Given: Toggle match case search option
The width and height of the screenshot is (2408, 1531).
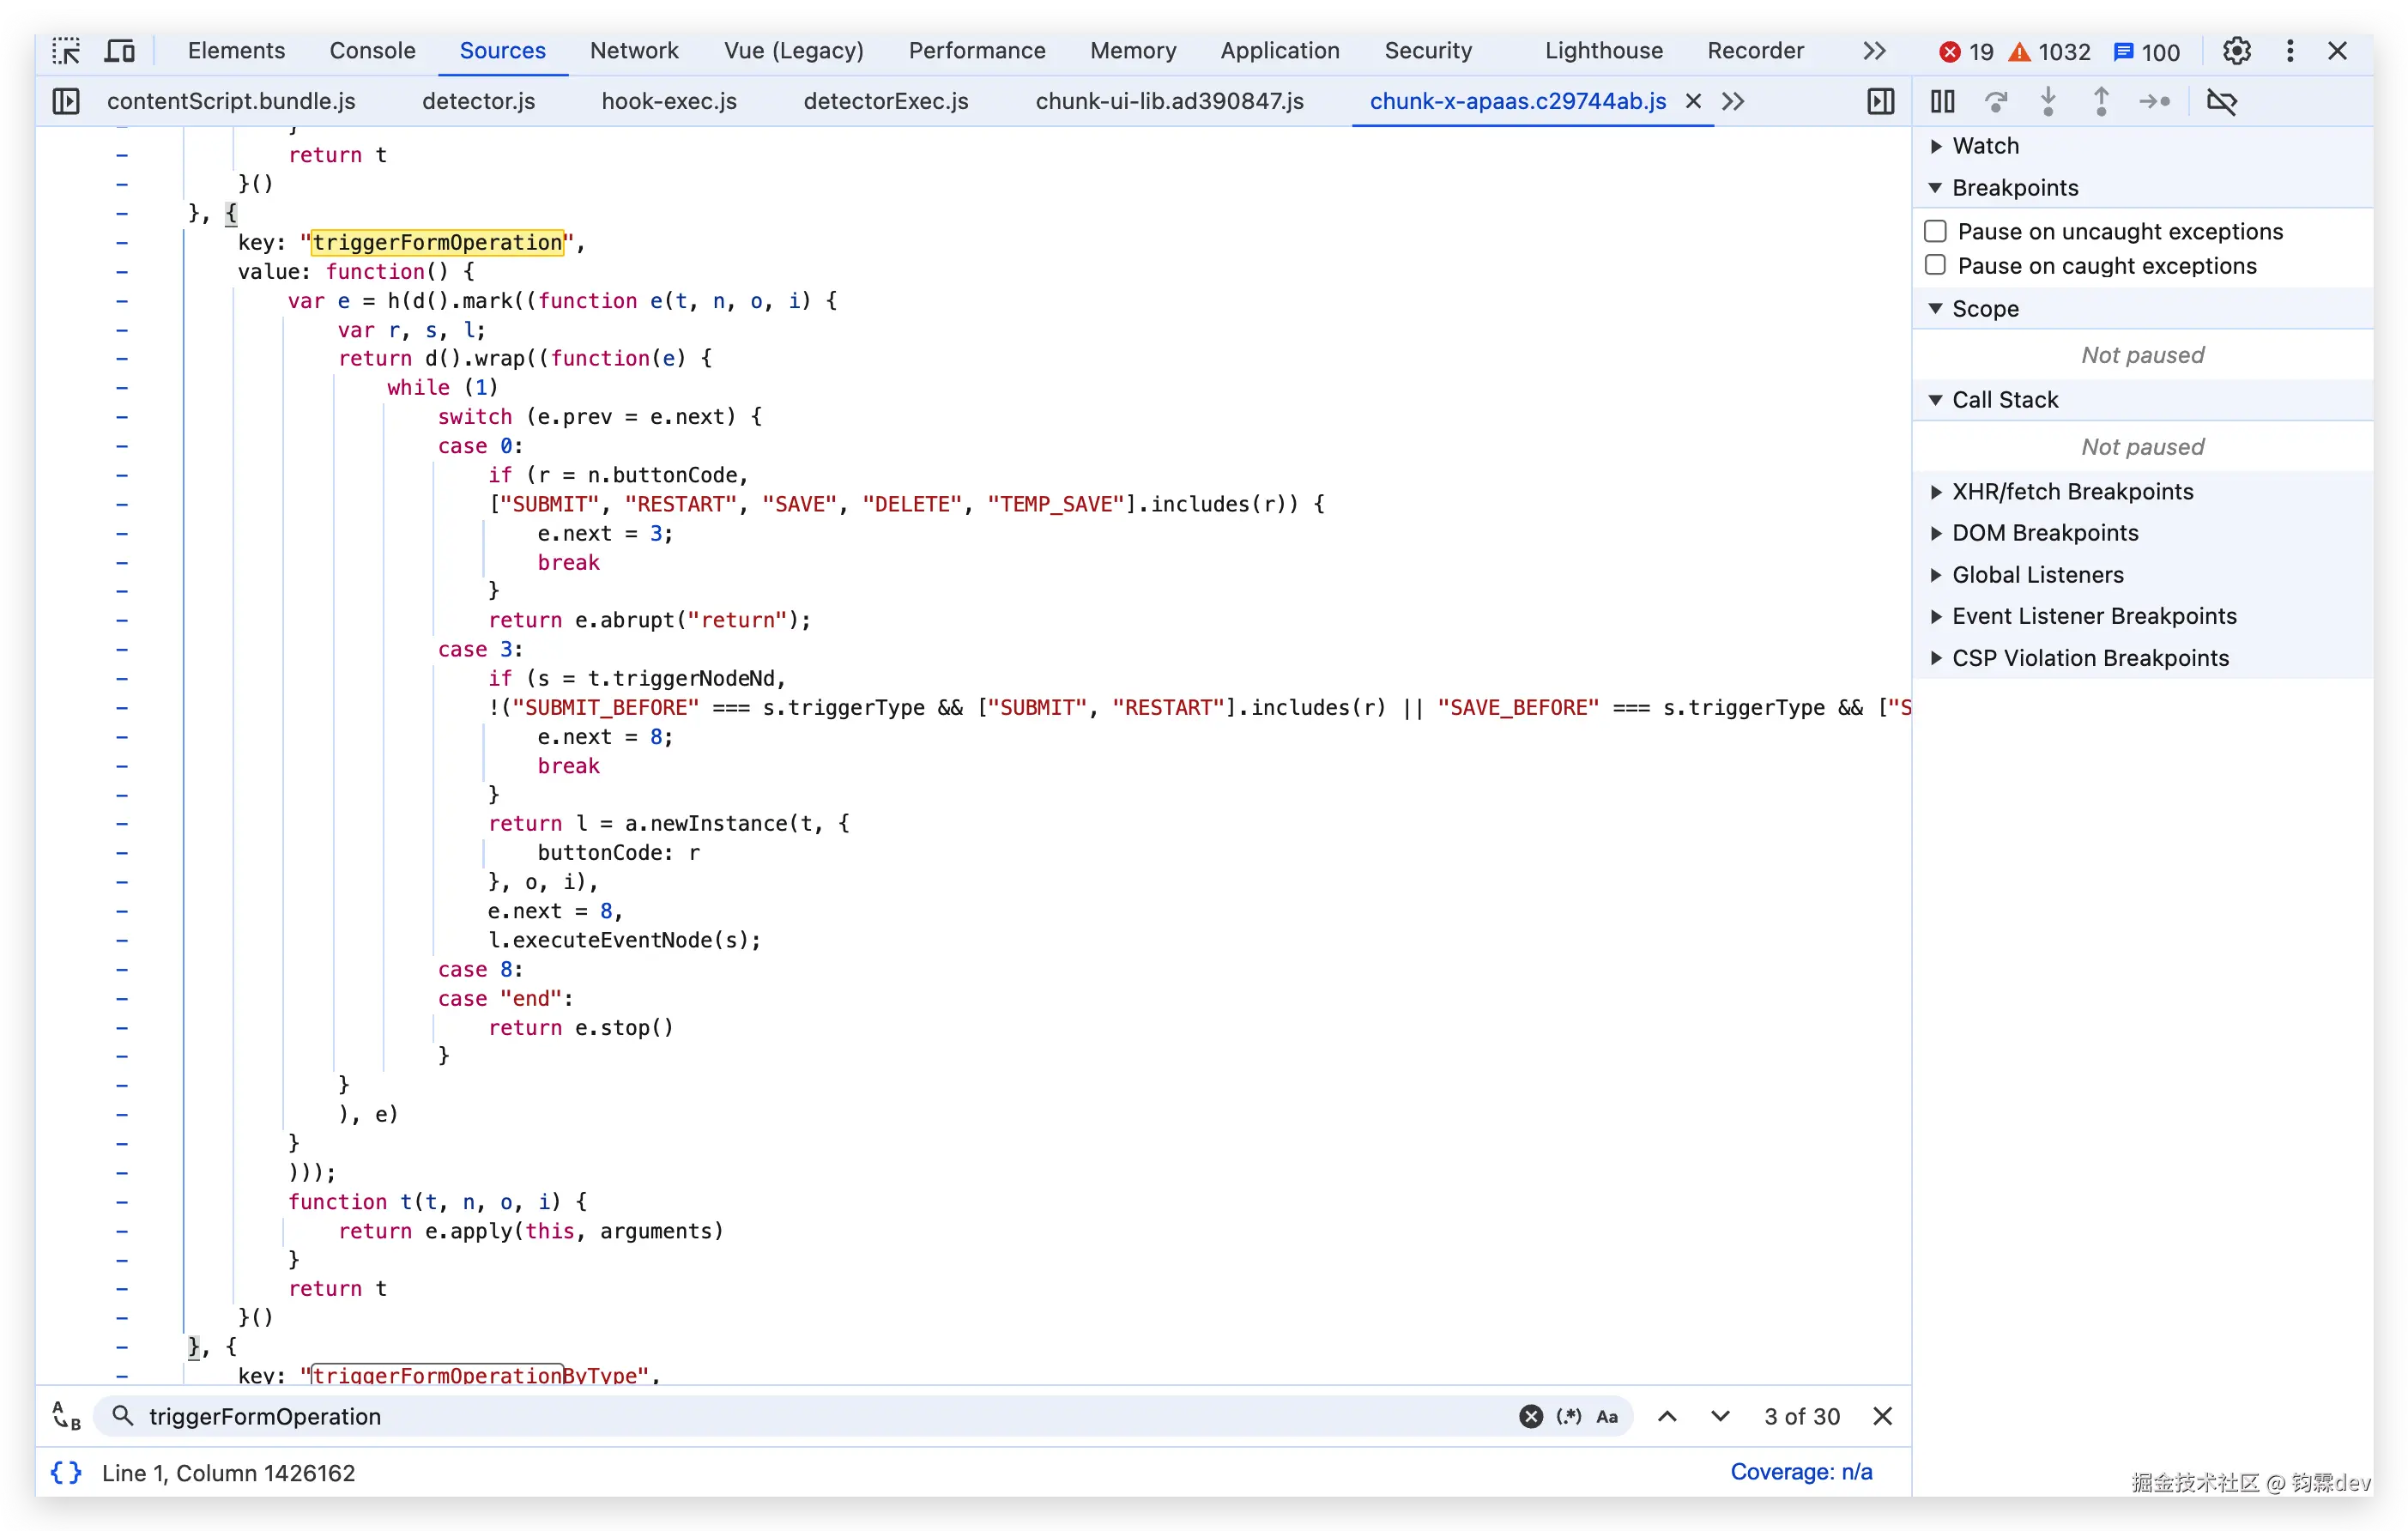Looking at the screenshot, I should coord(1607,1416).
